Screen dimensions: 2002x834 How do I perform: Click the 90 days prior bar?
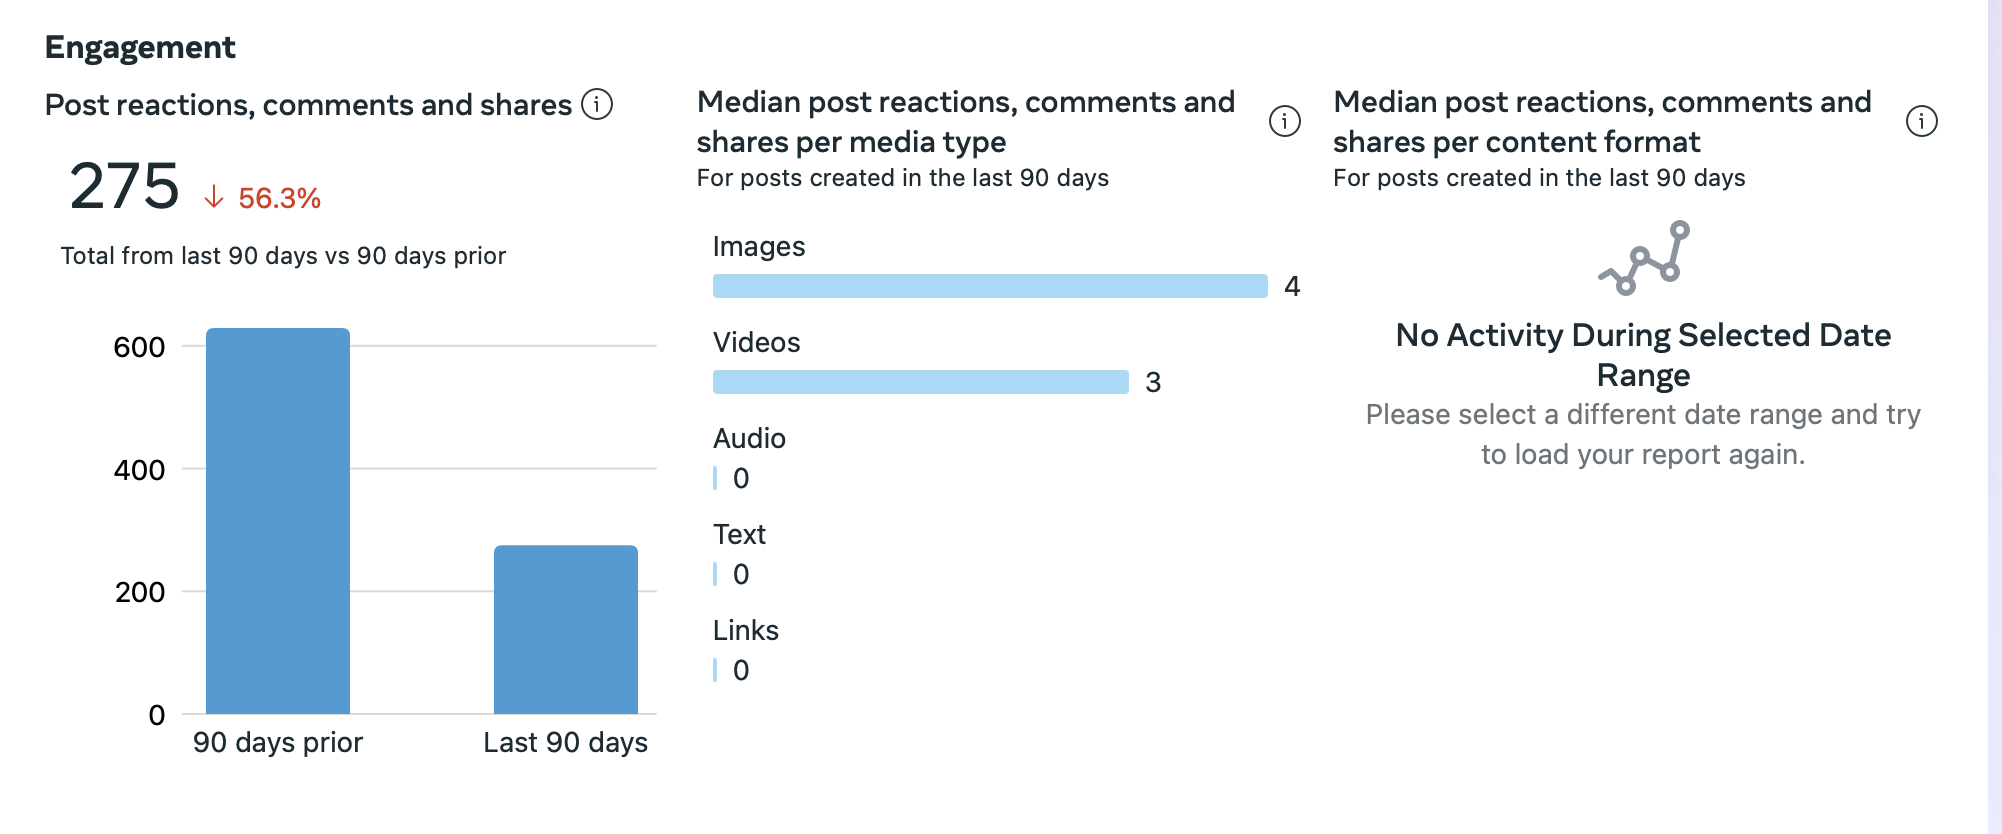click(x=278, y=520)
